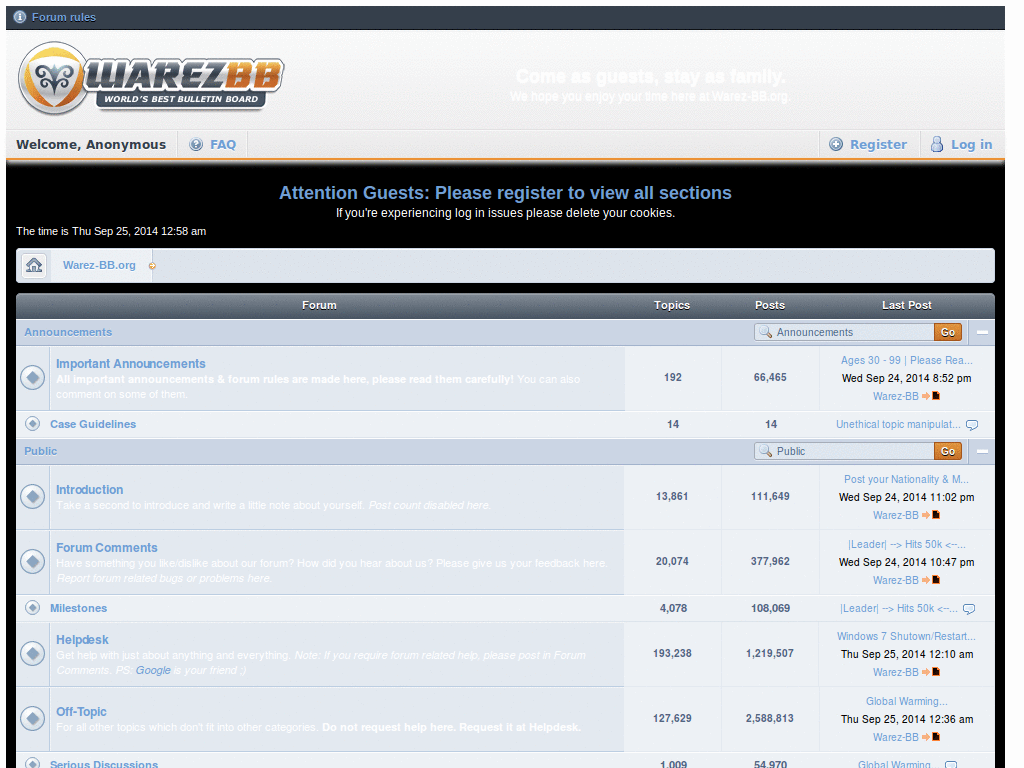Image resolution: width=1024 pixels, height=768 pixels.
Task: Click the Last Post column header
Action: tap(906, 305)
